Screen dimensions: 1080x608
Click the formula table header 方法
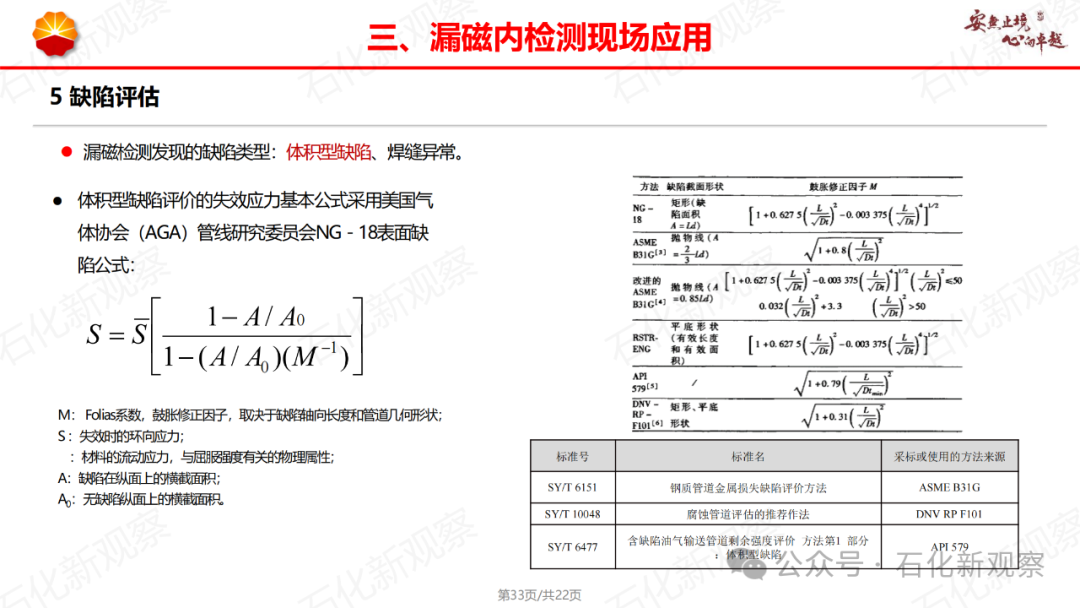click(649, 187)
